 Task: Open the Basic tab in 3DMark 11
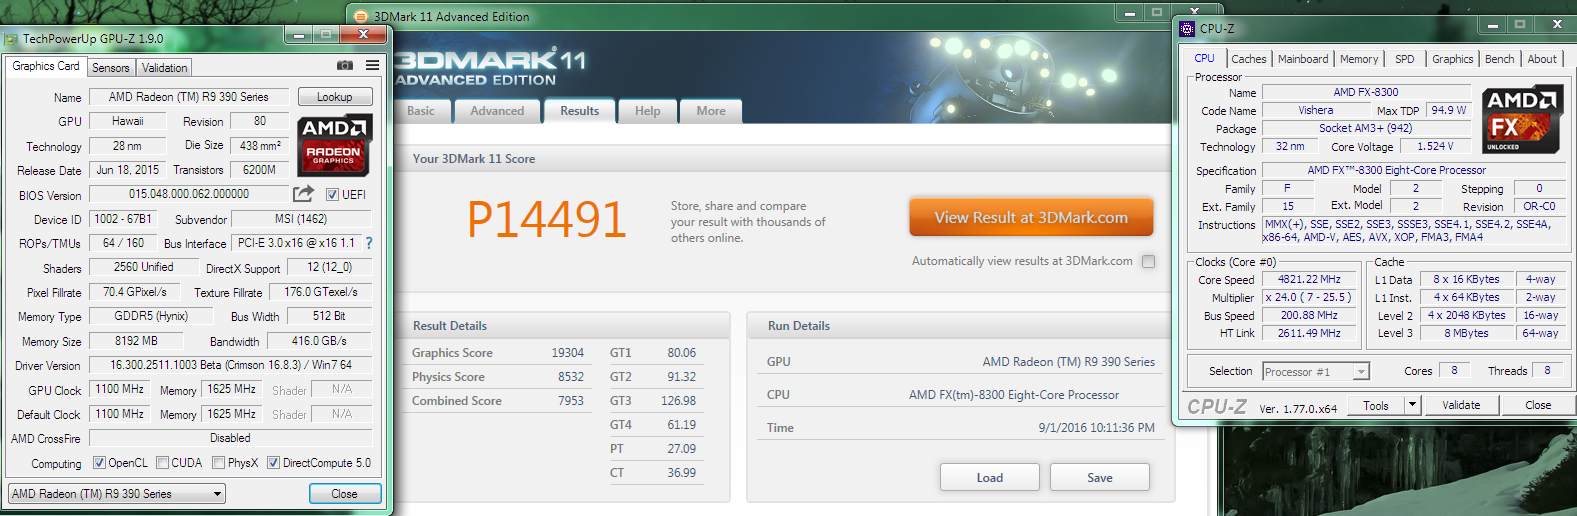[x=421, y=111]
